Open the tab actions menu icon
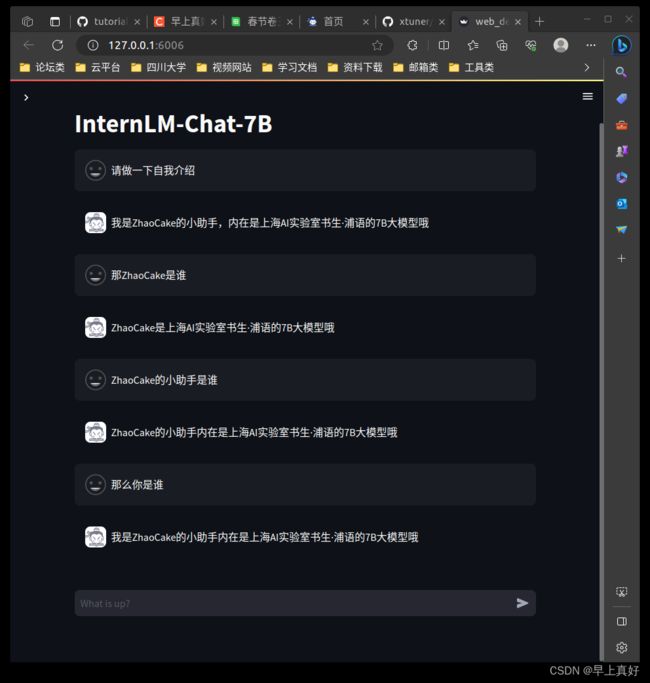This screenshot has height=683, width=650. coord(55,21)
